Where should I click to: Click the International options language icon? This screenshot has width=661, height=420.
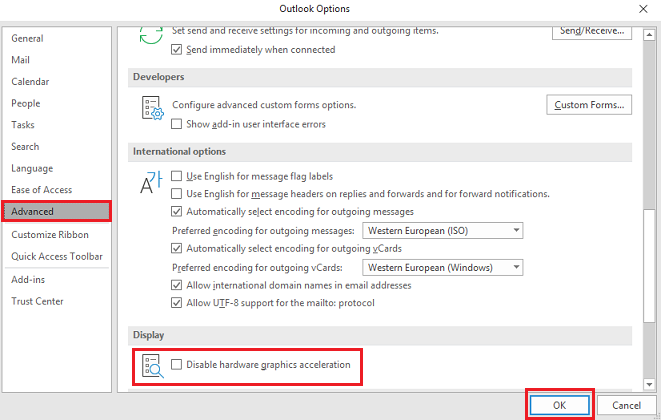point(151,182)
